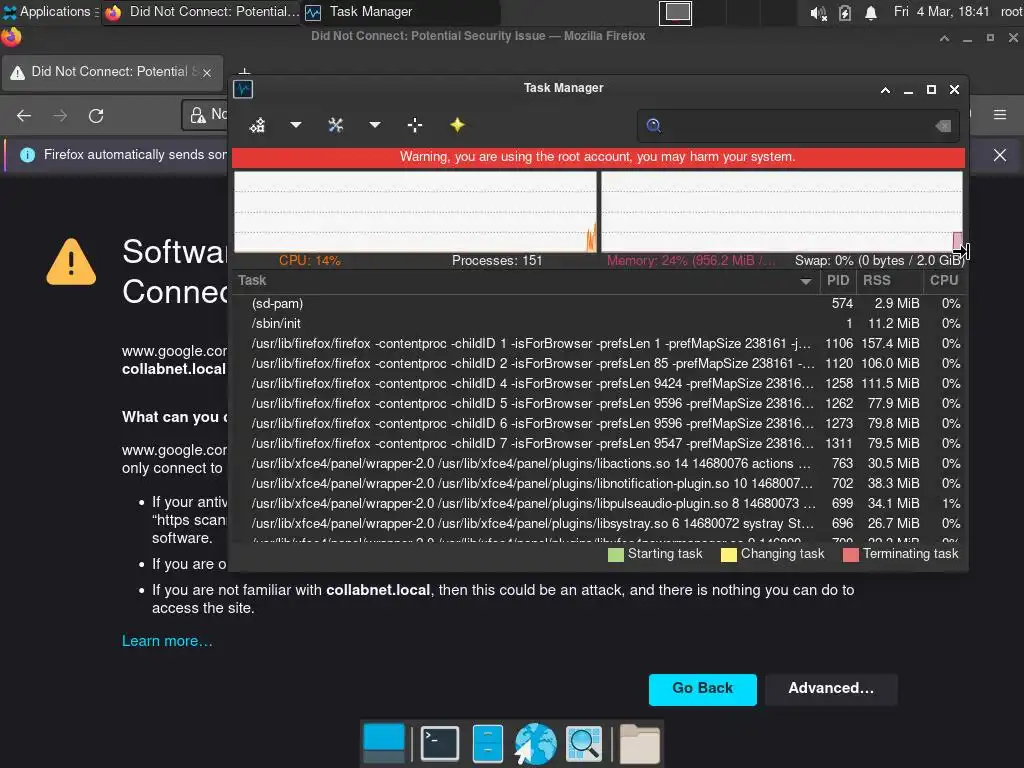Select the libactions.so wrapper process row
Screen dimensions: 1024x768
(599, 464)
